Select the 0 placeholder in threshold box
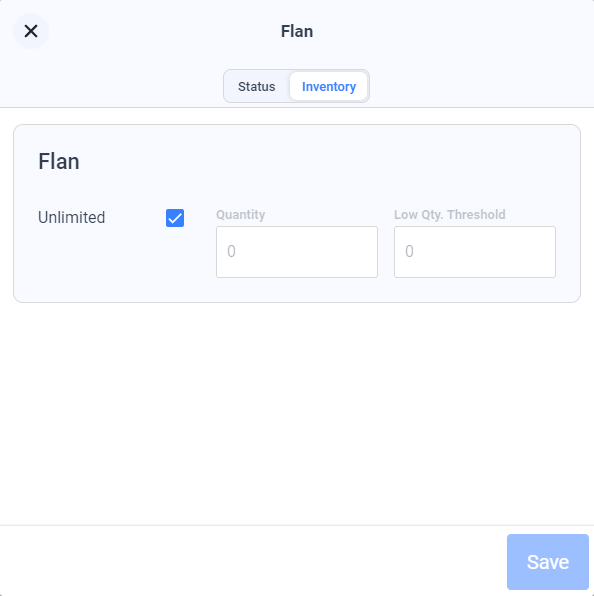 tap(409, 251)
